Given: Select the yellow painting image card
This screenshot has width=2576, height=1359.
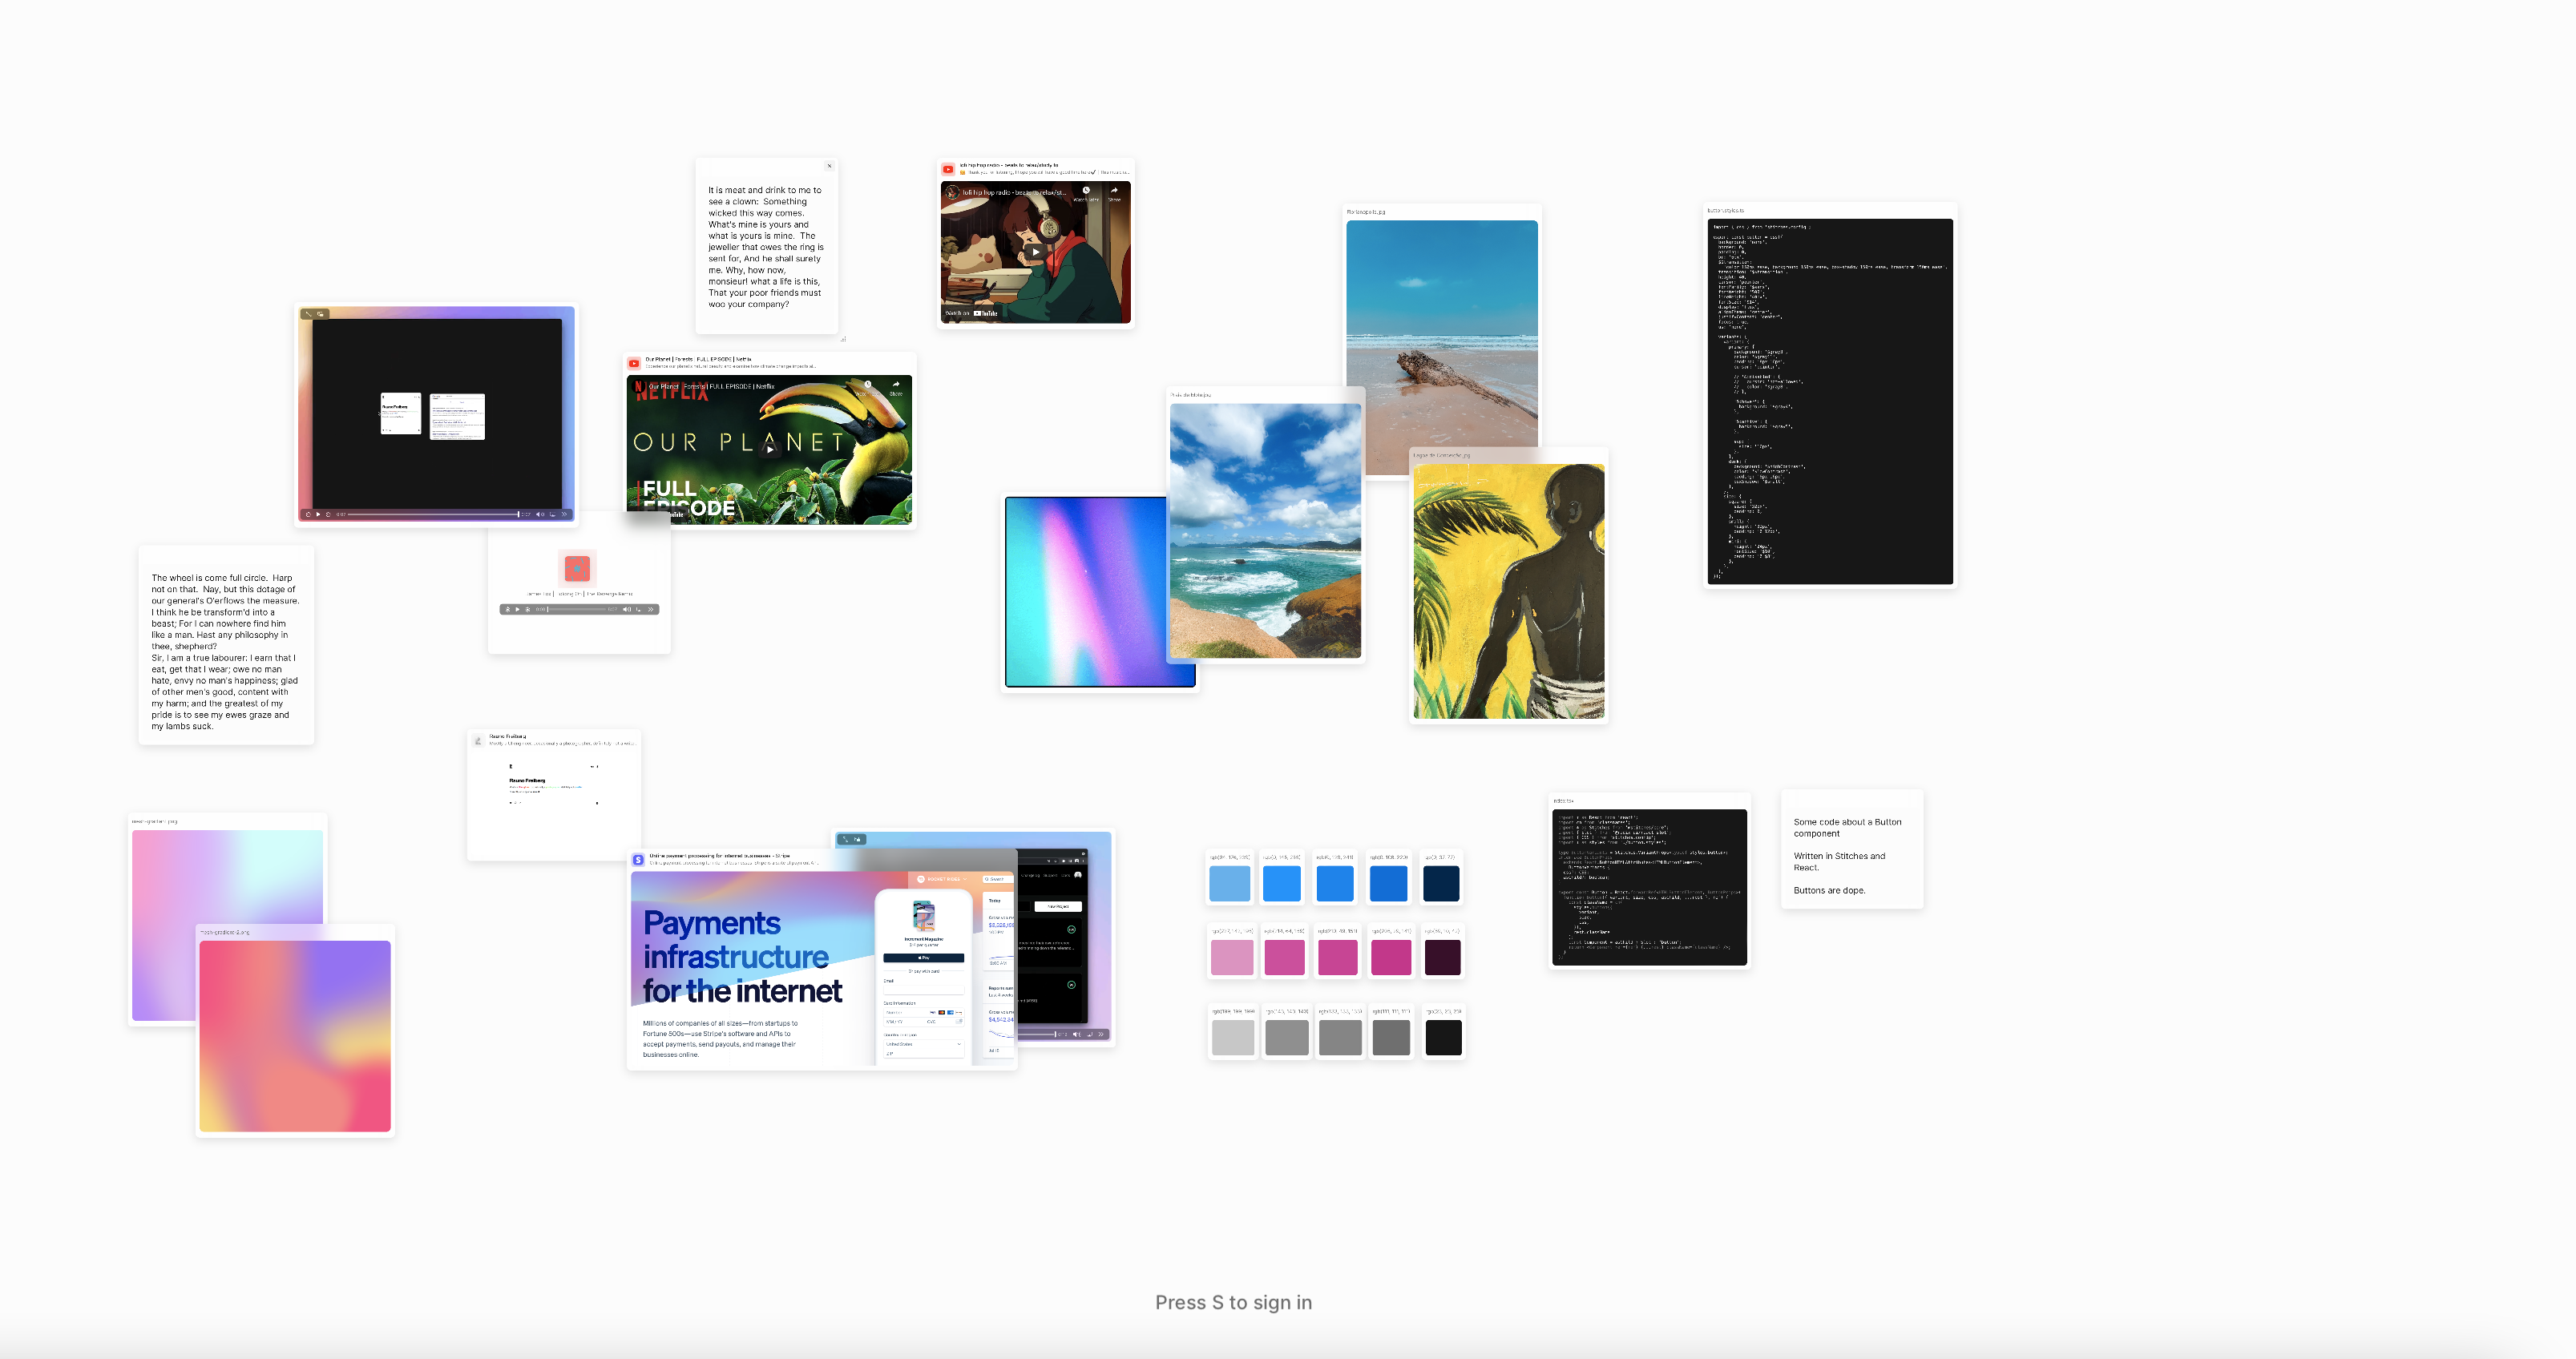Looking at the screenshot, I should coord(1508,590).
